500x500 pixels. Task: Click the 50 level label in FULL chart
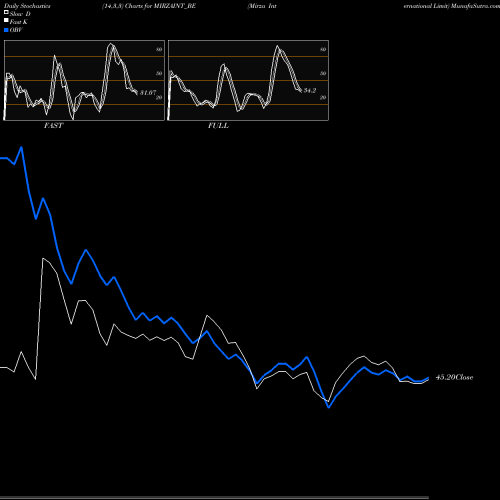pyautogui.click(x=323, y=73)
